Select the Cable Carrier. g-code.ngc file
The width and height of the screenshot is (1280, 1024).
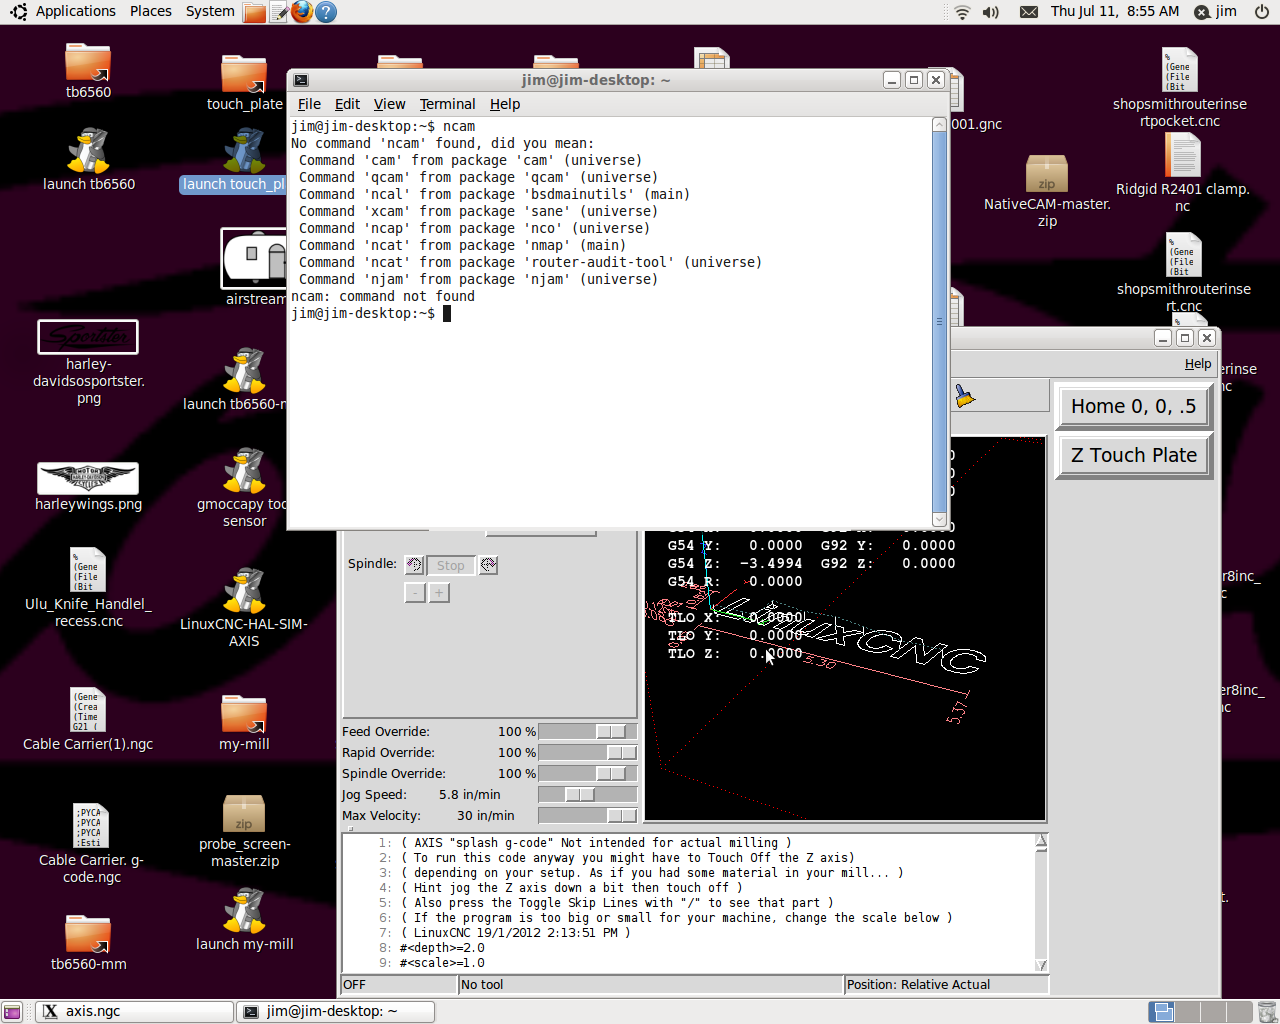pyautogui.click(x=90, y=826)
